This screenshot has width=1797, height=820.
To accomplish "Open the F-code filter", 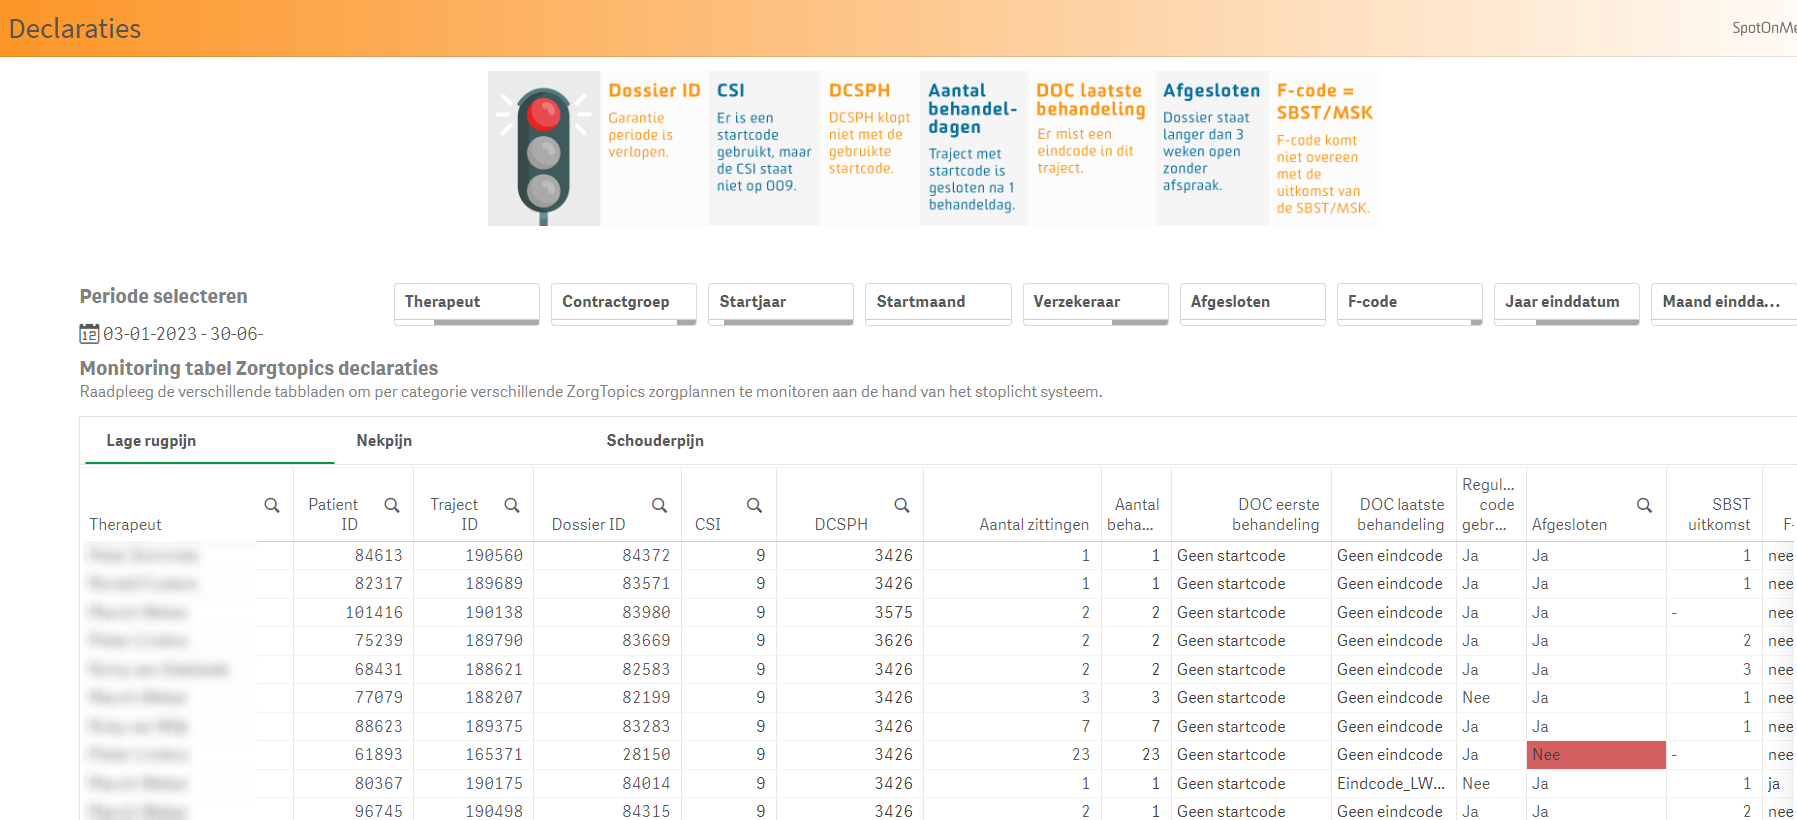I will (x=1409, y=302).
